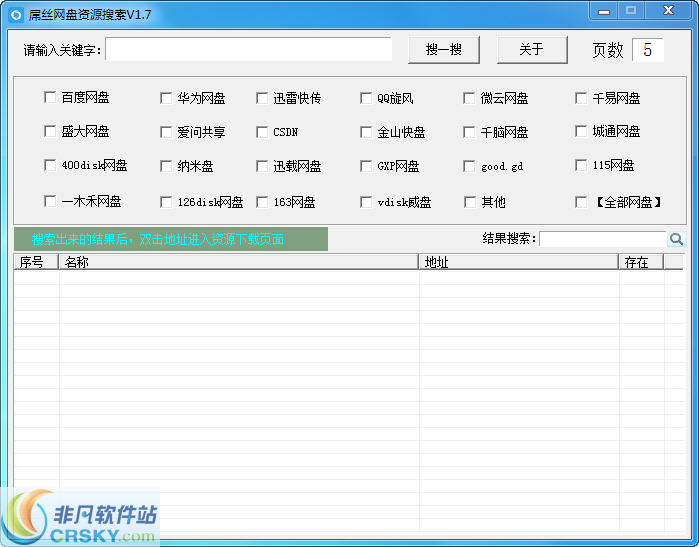
Task: Enable the 华为网盘 checkbox
Action: tap(166, 98)
